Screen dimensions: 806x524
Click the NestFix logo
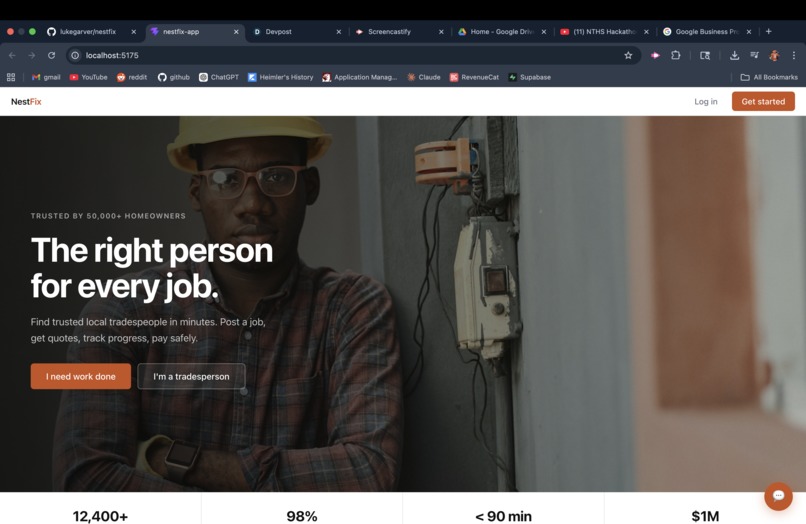pyautogui.click(x=26, y=102)
